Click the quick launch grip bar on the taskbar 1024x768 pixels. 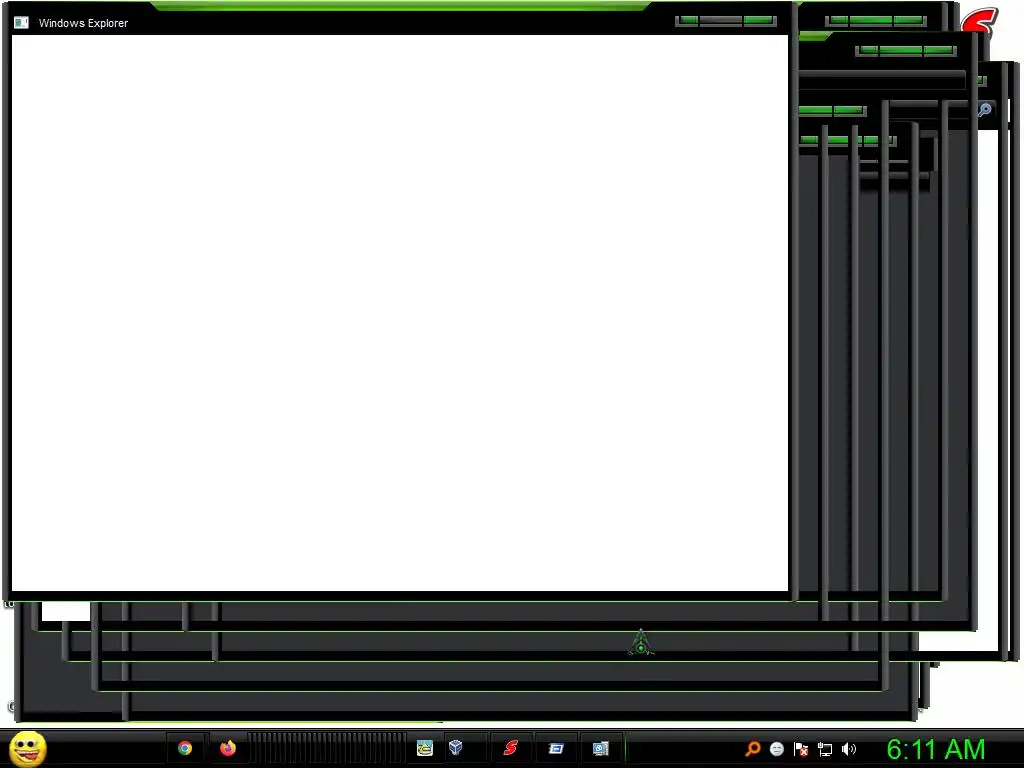click(327, 748)
